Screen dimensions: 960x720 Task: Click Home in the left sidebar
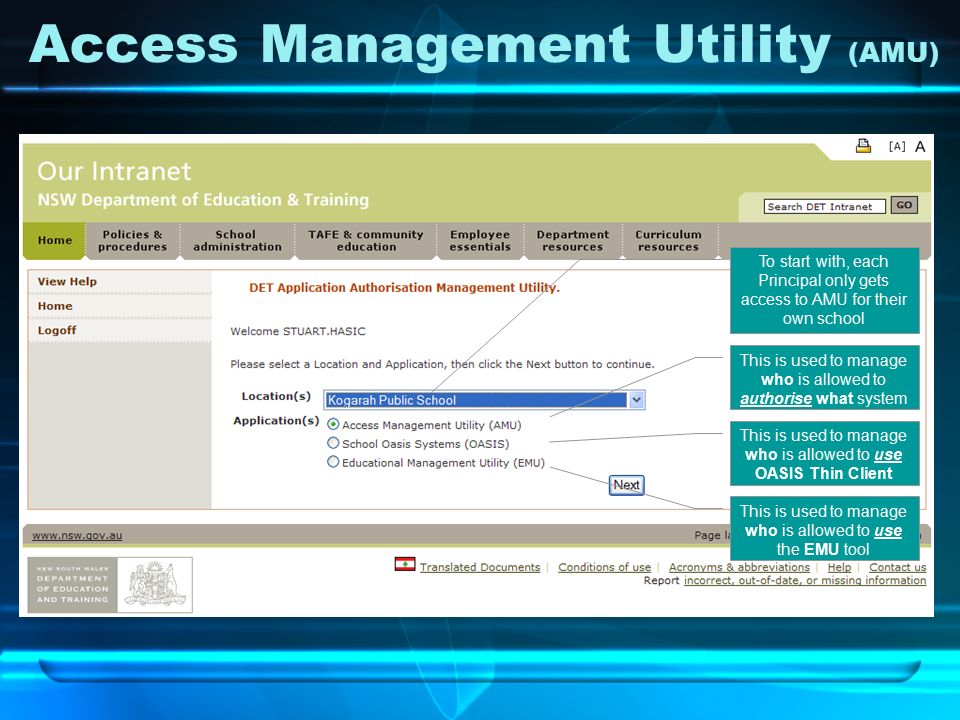click(54, 306)
